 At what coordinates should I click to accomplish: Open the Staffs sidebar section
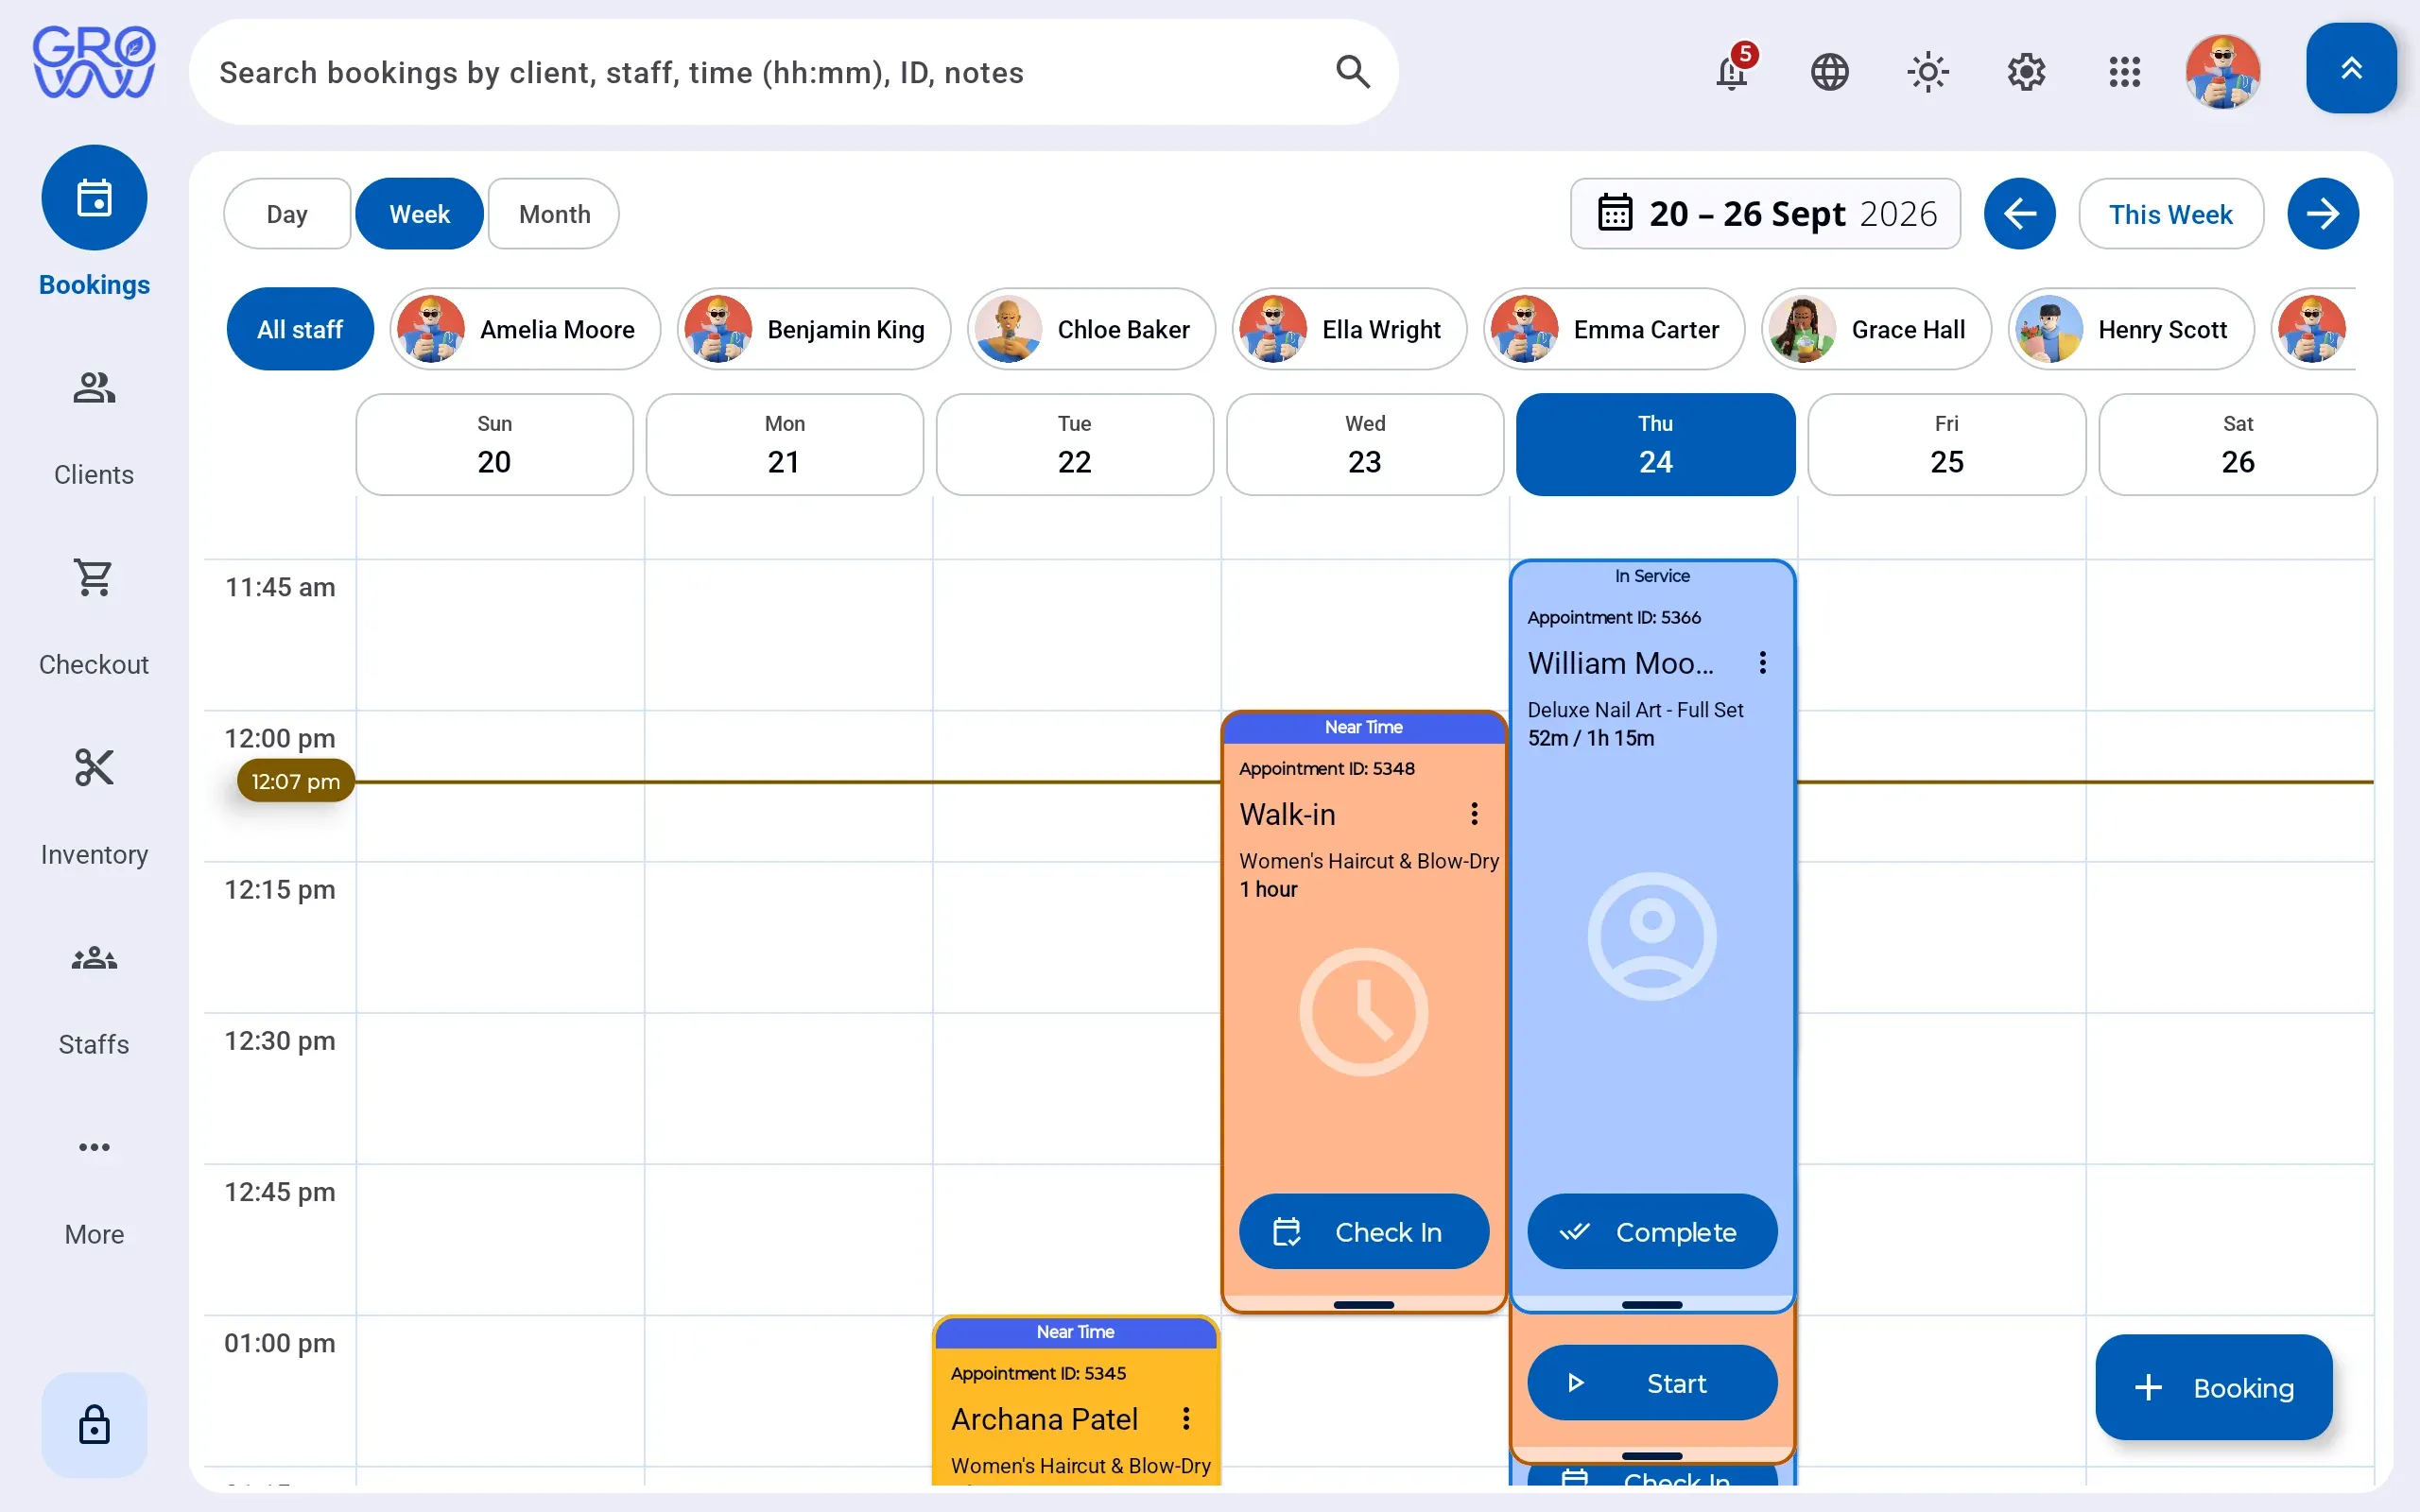coord(94,998)
